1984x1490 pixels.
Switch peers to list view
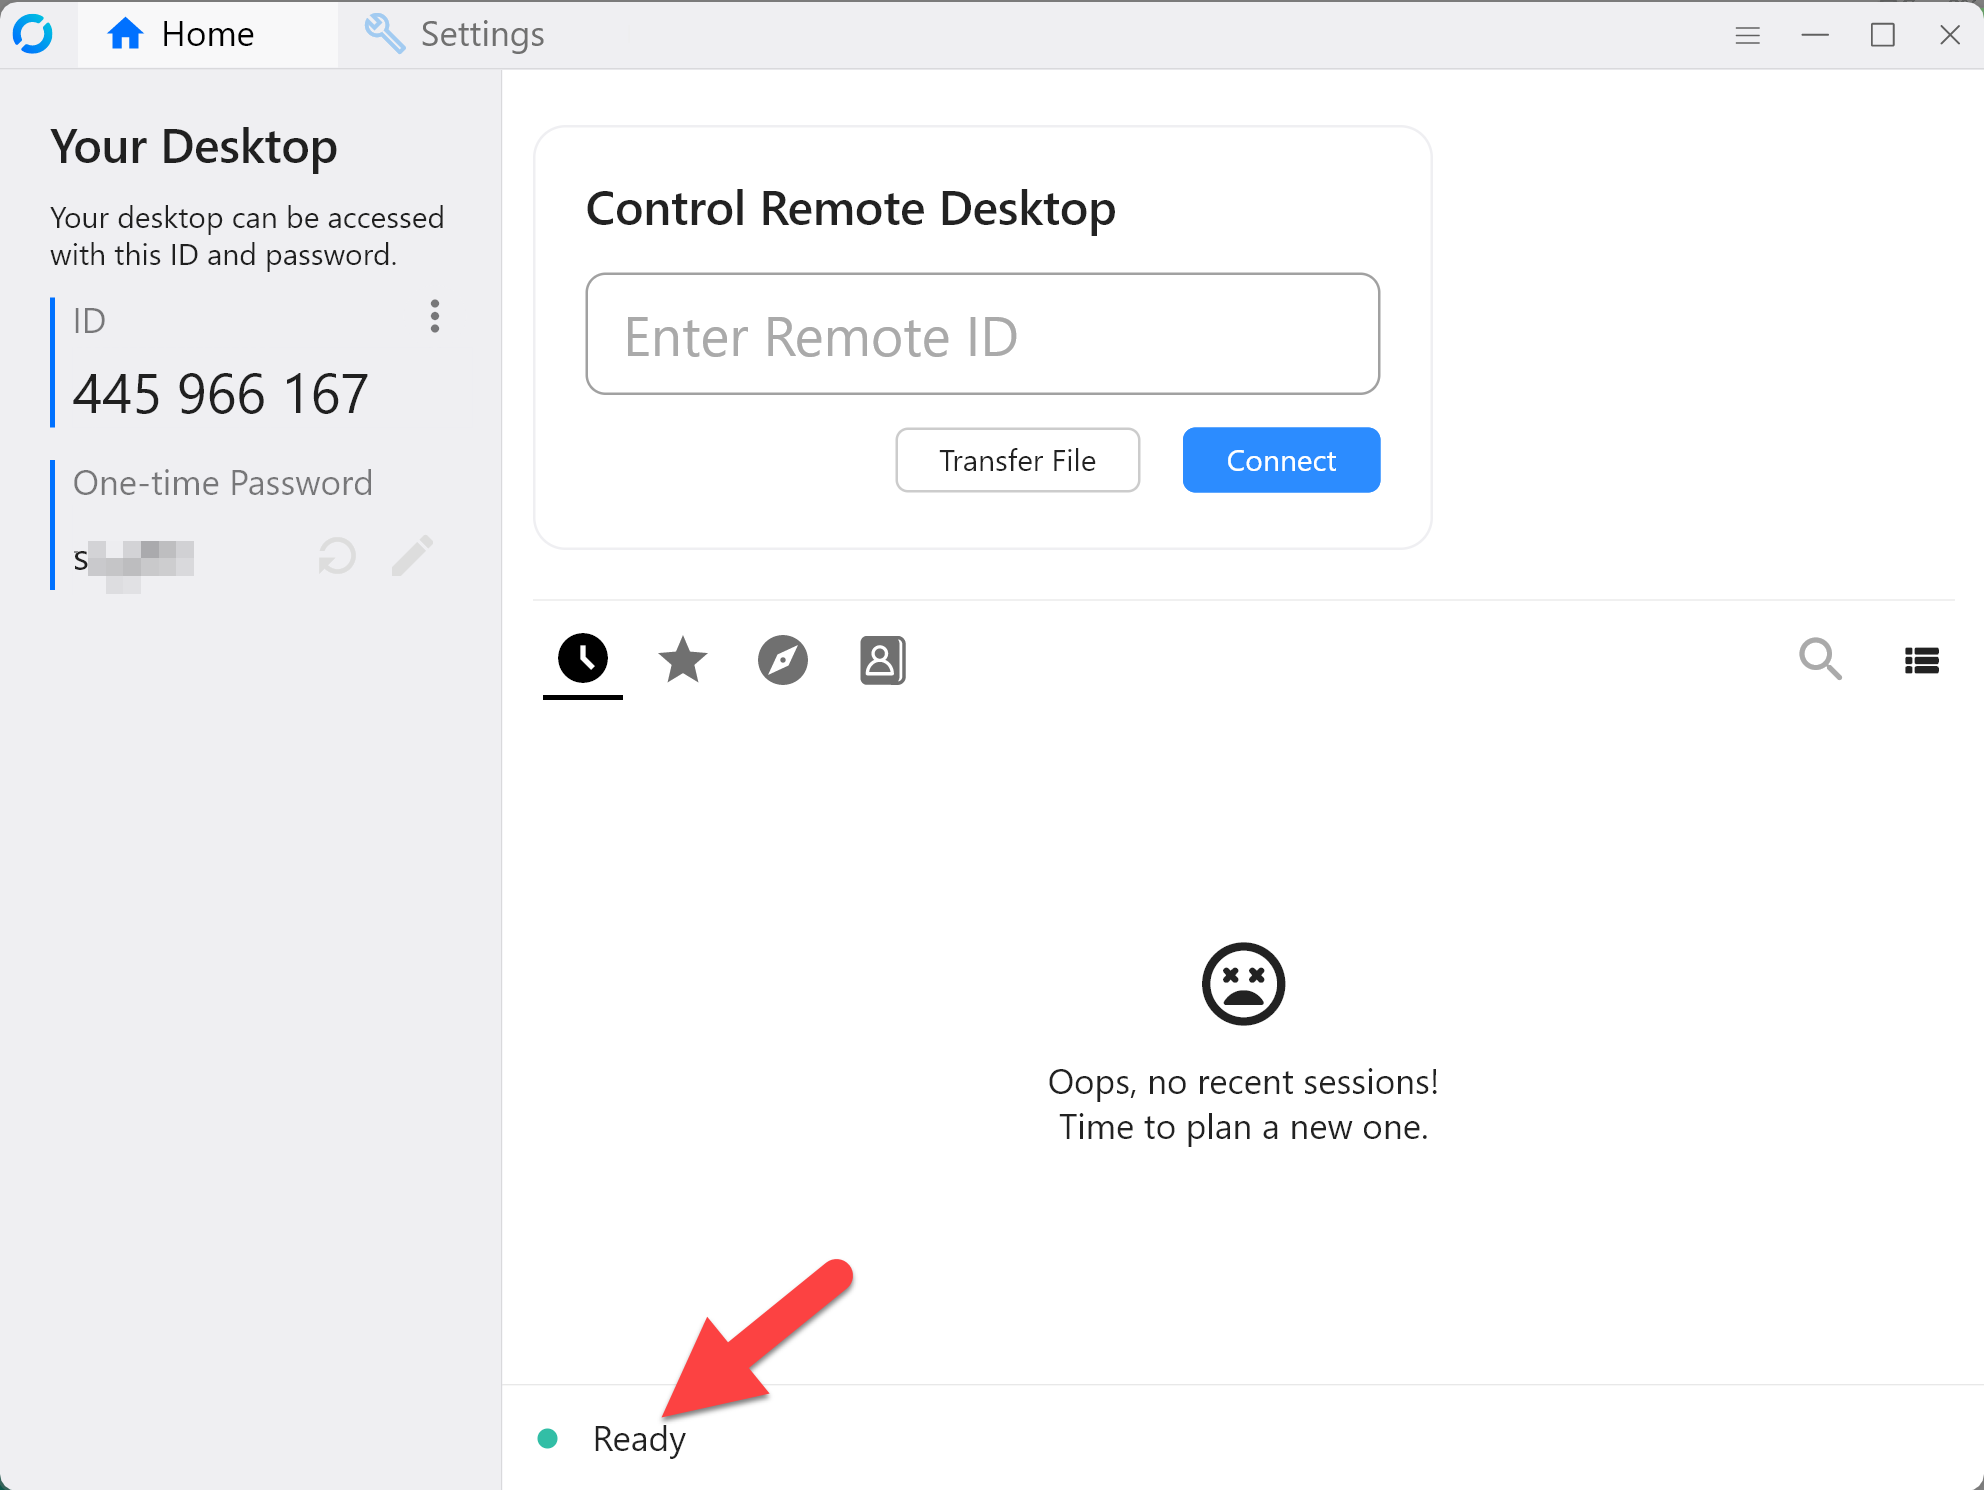(x=1921, y=660)
